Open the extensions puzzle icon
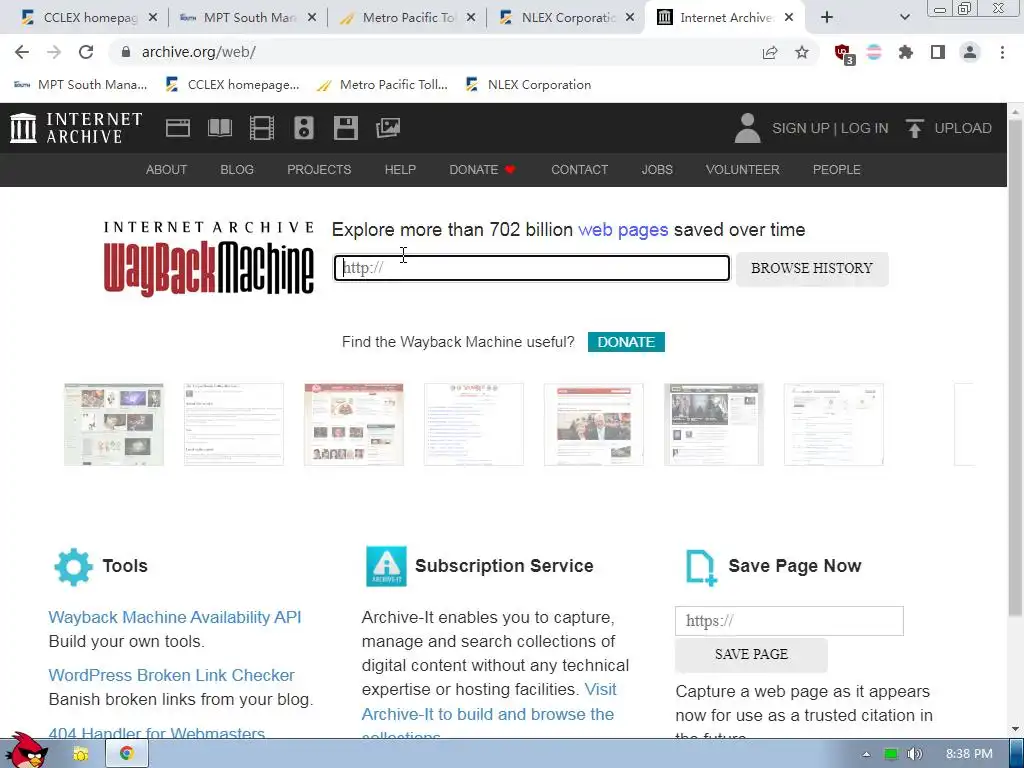 pyautogui.click(x=905, y=52)
